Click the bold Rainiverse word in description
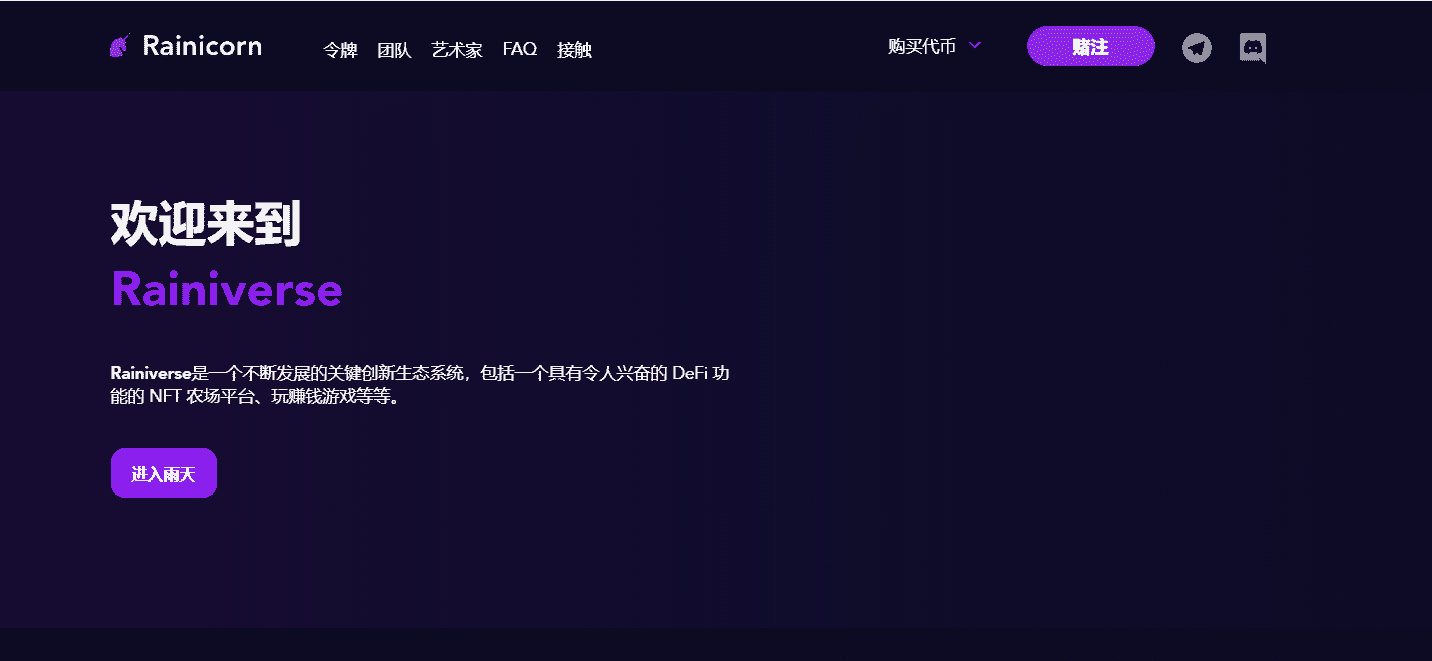 (150, 373)
